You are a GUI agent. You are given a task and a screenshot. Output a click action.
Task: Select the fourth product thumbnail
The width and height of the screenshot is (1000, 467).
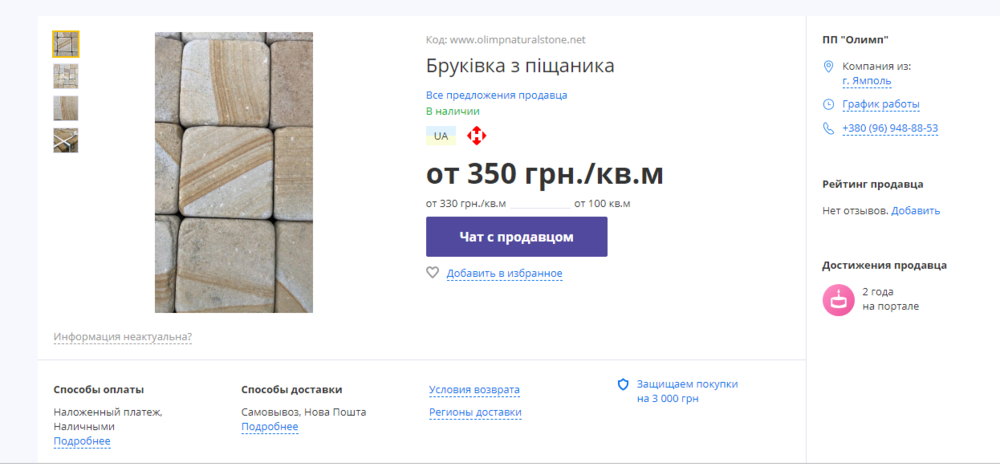66,140
